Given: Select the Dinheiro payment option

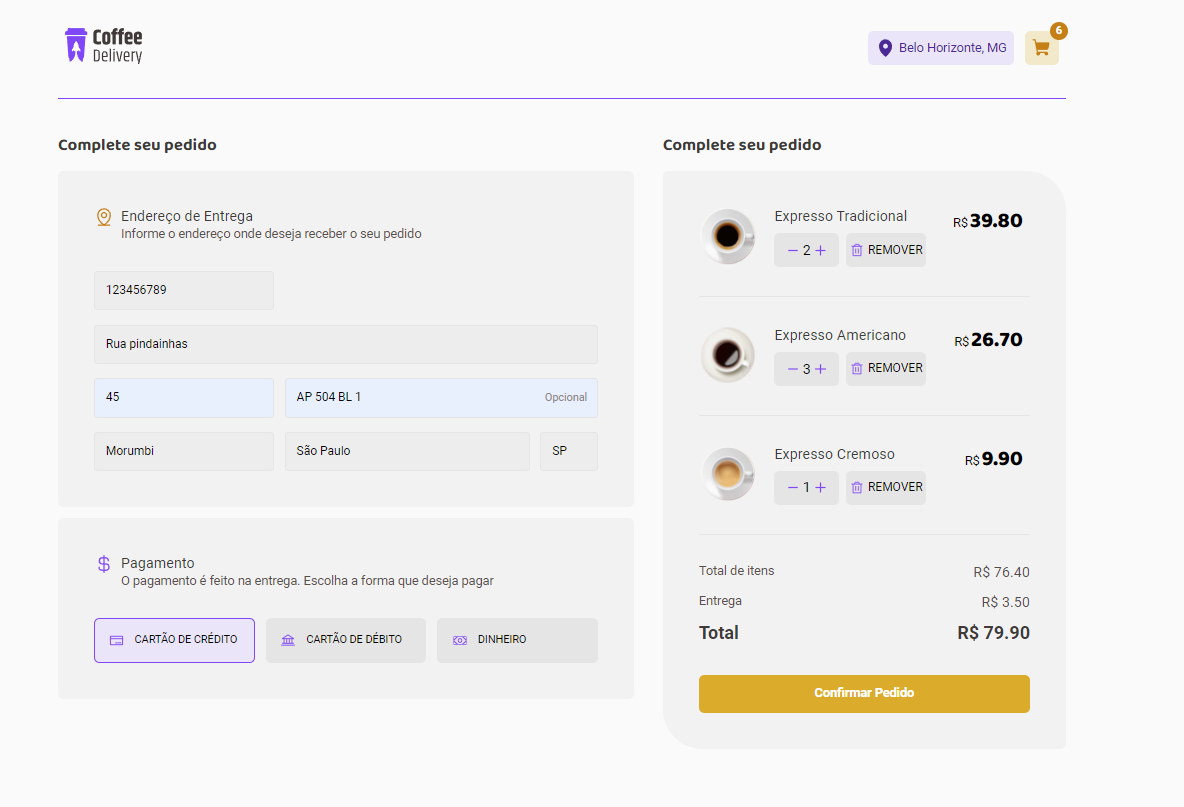Looking at the screenshot, I should click(517, 639).
